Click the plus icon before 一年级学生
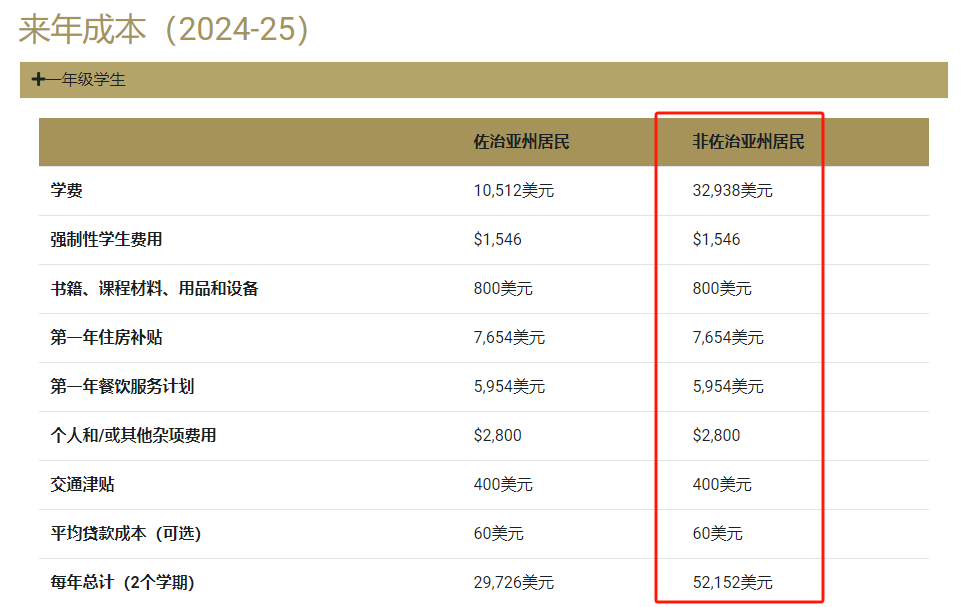This screenshot has width=964, height=607. (x=39, y=78)
